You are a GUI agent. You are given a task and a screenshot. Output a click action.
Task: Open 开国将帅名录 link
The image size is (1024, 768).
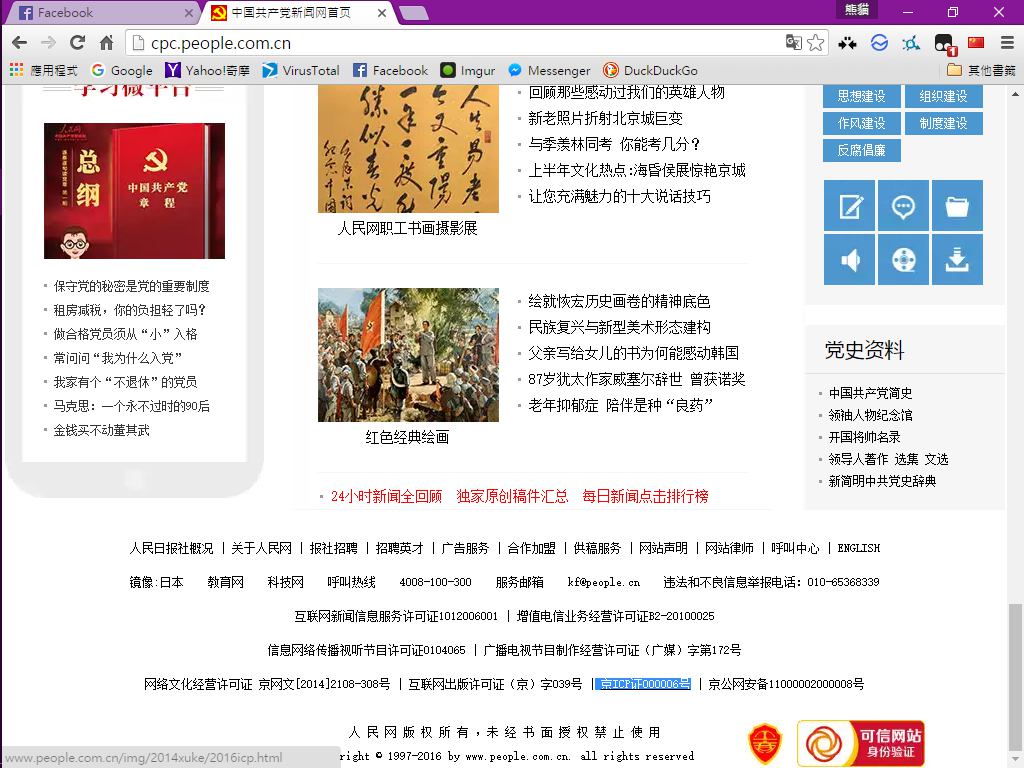click(x=865, y=437)
